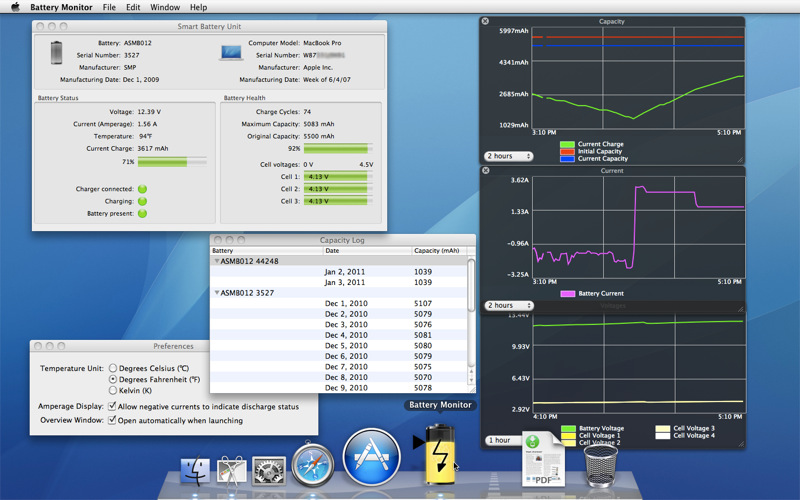This screenshot has height=500, width=800.
Task: Click the Battery Current magenta legend swatch
Action: [x=567, y=293]
